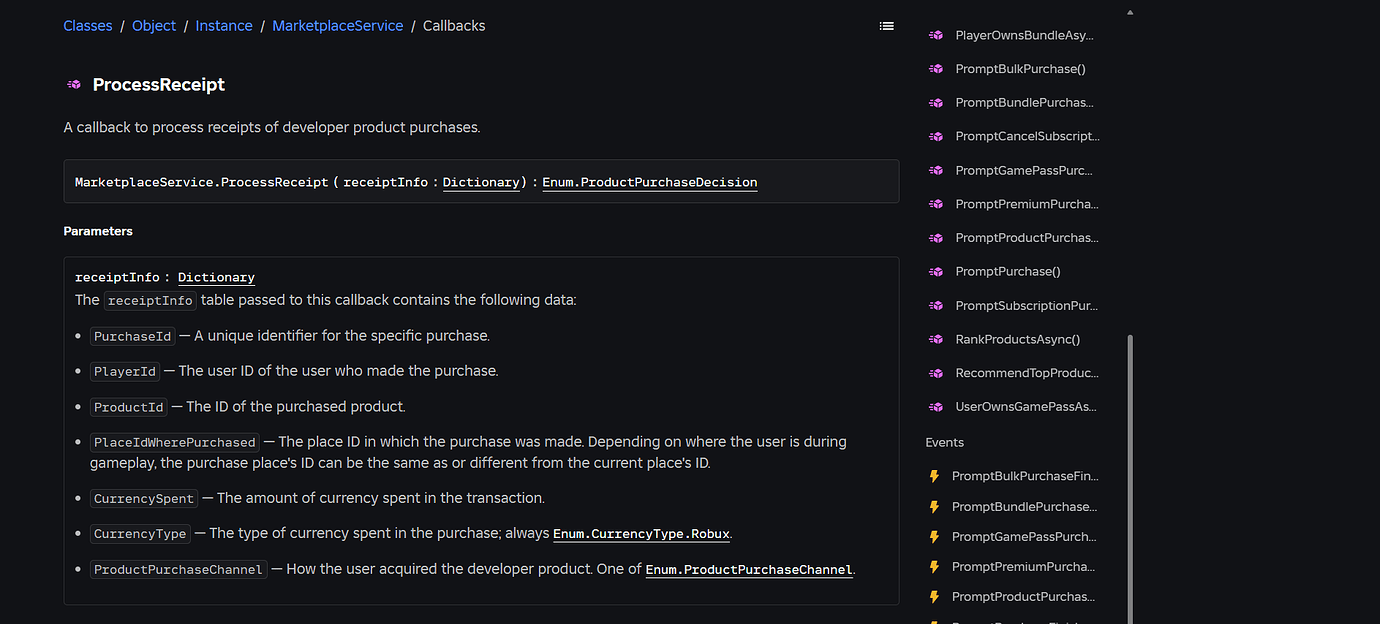Navigate to Instance in the breadcrumb

pos(224,26)
